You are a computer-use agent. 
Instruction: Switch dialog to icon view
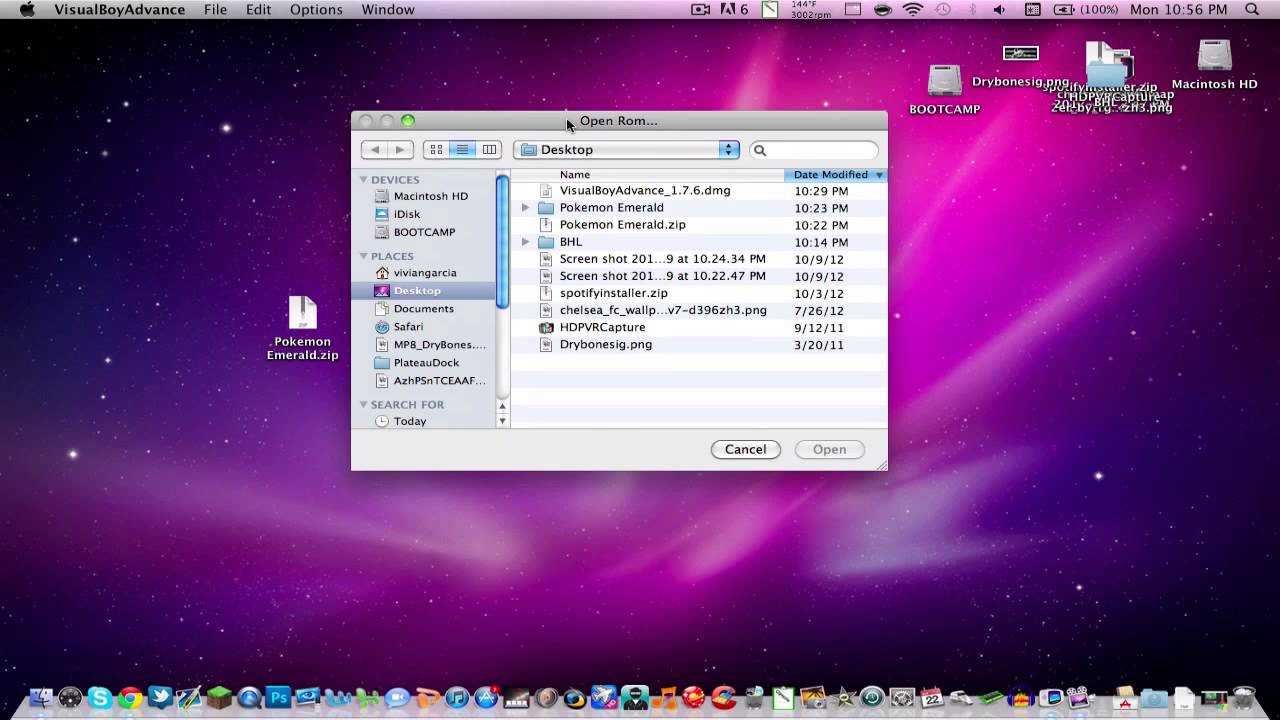[x=436, y=150]
